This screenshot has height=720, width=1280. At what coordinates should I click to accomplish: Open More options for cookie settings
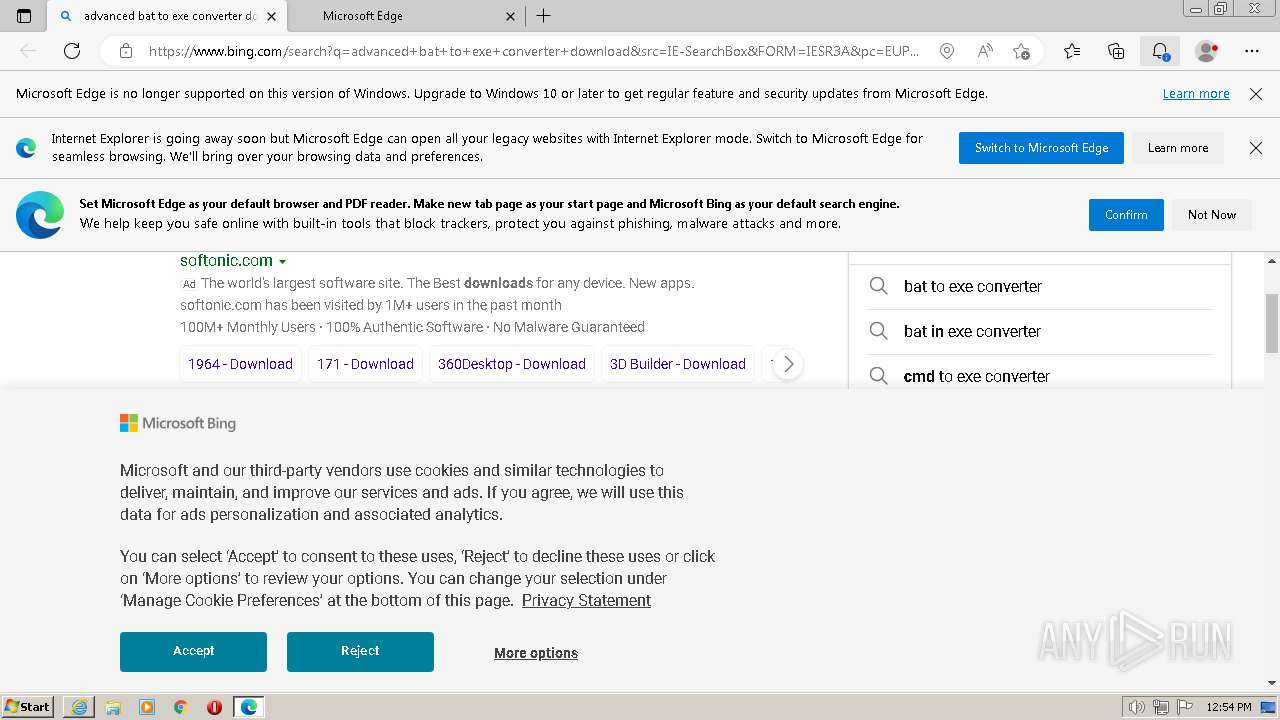coord(536,653)
